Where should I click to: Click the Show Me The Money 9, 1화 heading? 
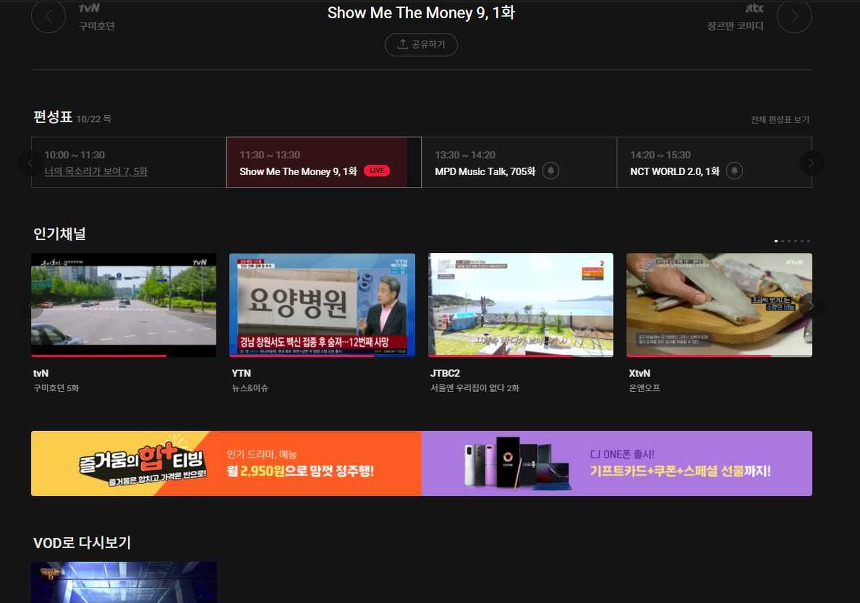tap(421, 13)
